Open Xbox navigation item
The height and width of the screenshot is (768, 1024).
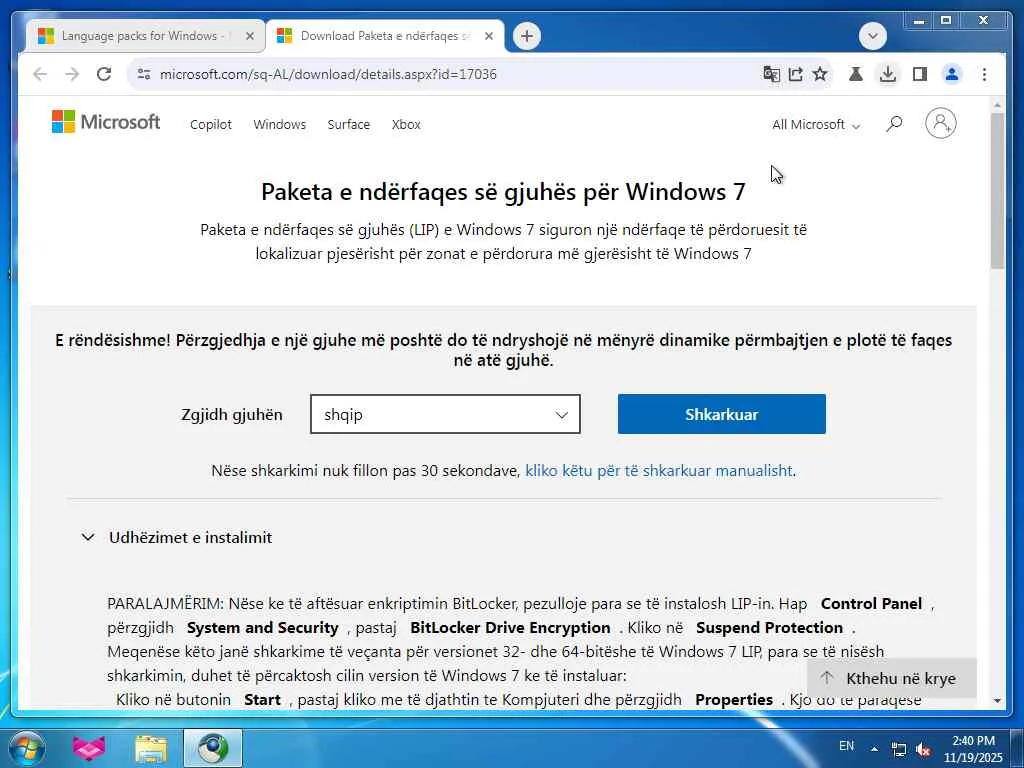pyautogui.click(x=406, y=124)
